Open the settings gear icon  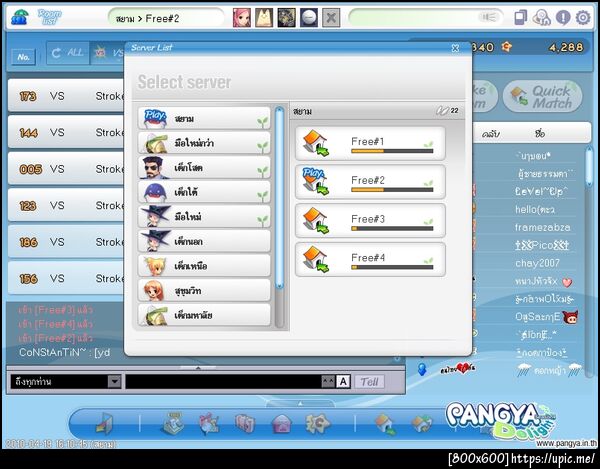click(583, 18)
